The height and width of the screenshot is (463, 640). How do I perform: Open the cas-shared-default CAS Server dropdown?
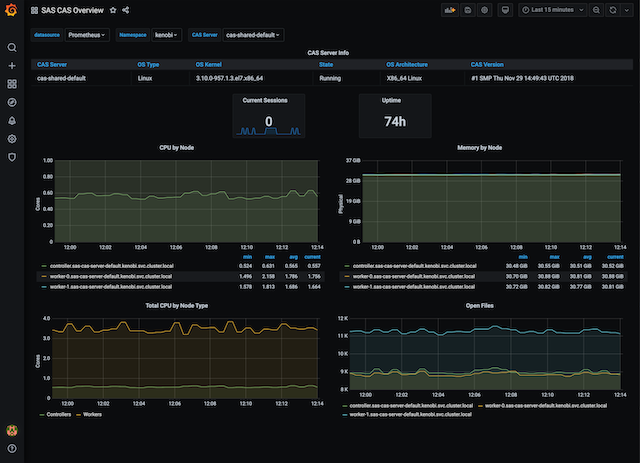(x=253, y=35)
